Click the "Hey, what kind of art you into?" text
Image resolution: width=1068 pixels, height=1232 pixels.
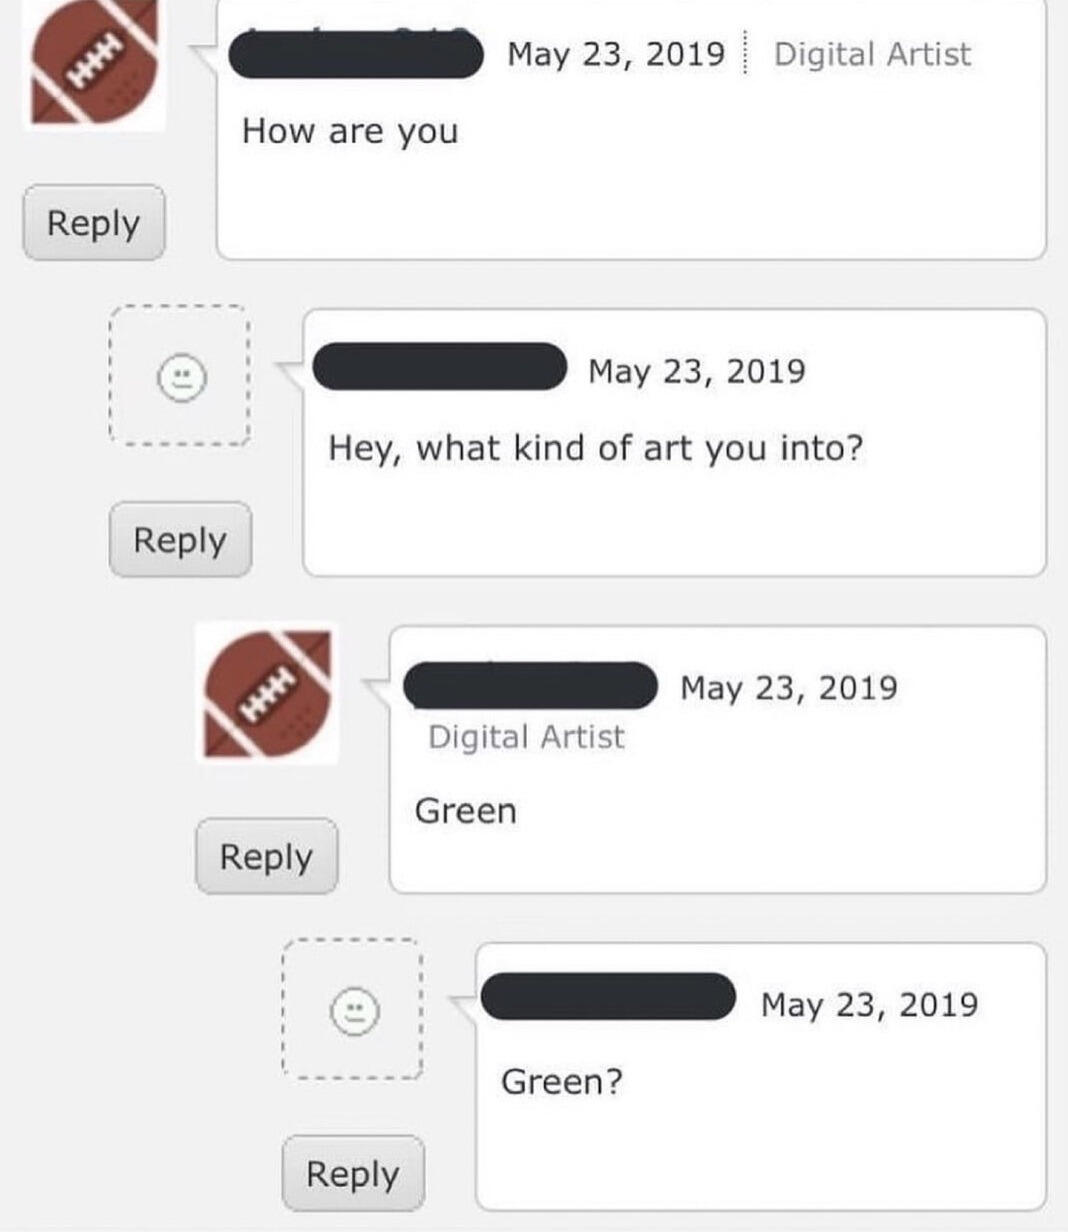tap(595, 448)
